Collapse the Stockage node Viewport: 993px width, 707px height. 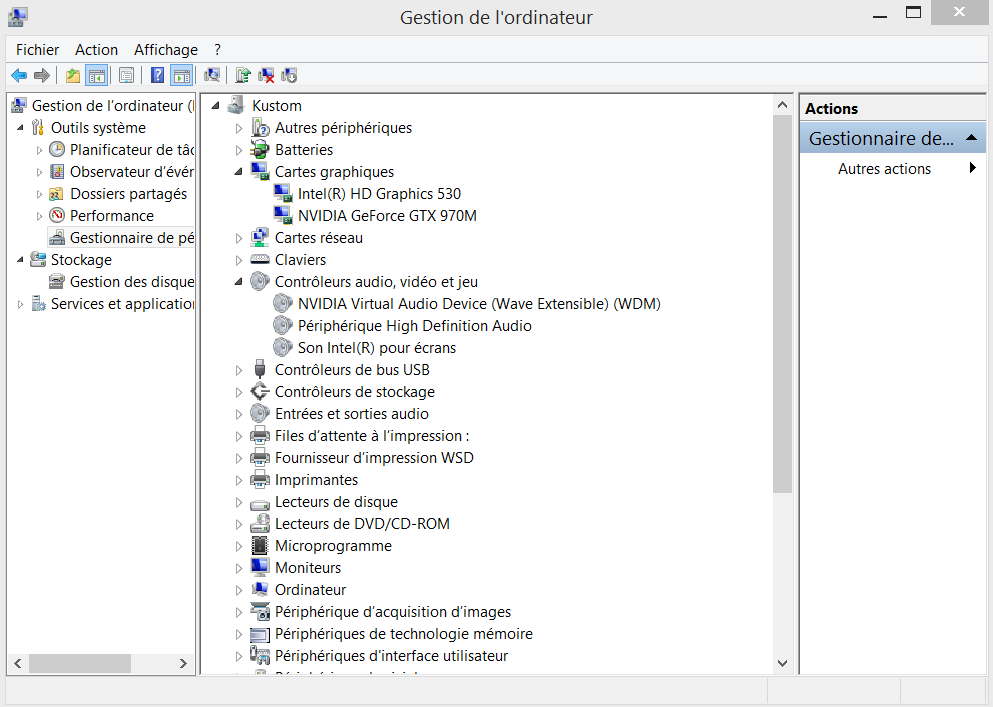click(20, 260)
